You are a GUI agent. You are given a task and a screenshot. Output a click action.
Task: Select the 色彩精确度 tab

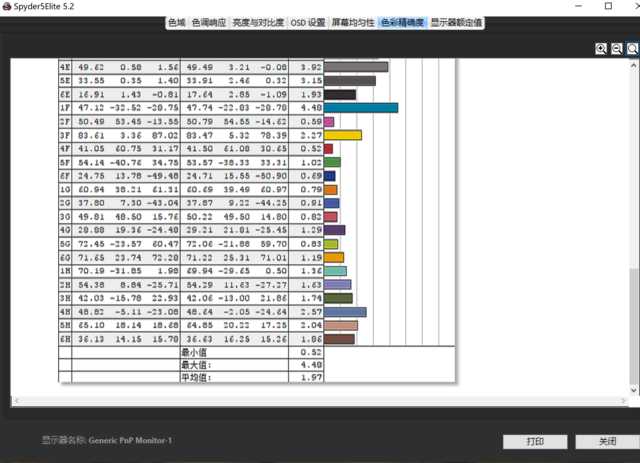pyautogui.click(x=402, y=23)
